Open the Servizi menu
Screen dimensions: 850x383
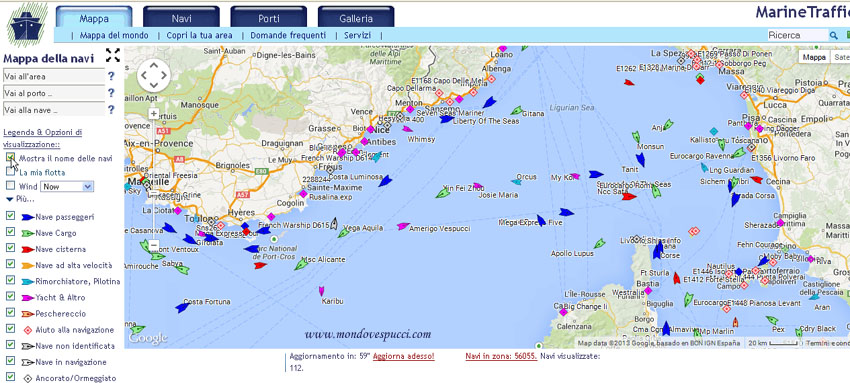point(358,35)
